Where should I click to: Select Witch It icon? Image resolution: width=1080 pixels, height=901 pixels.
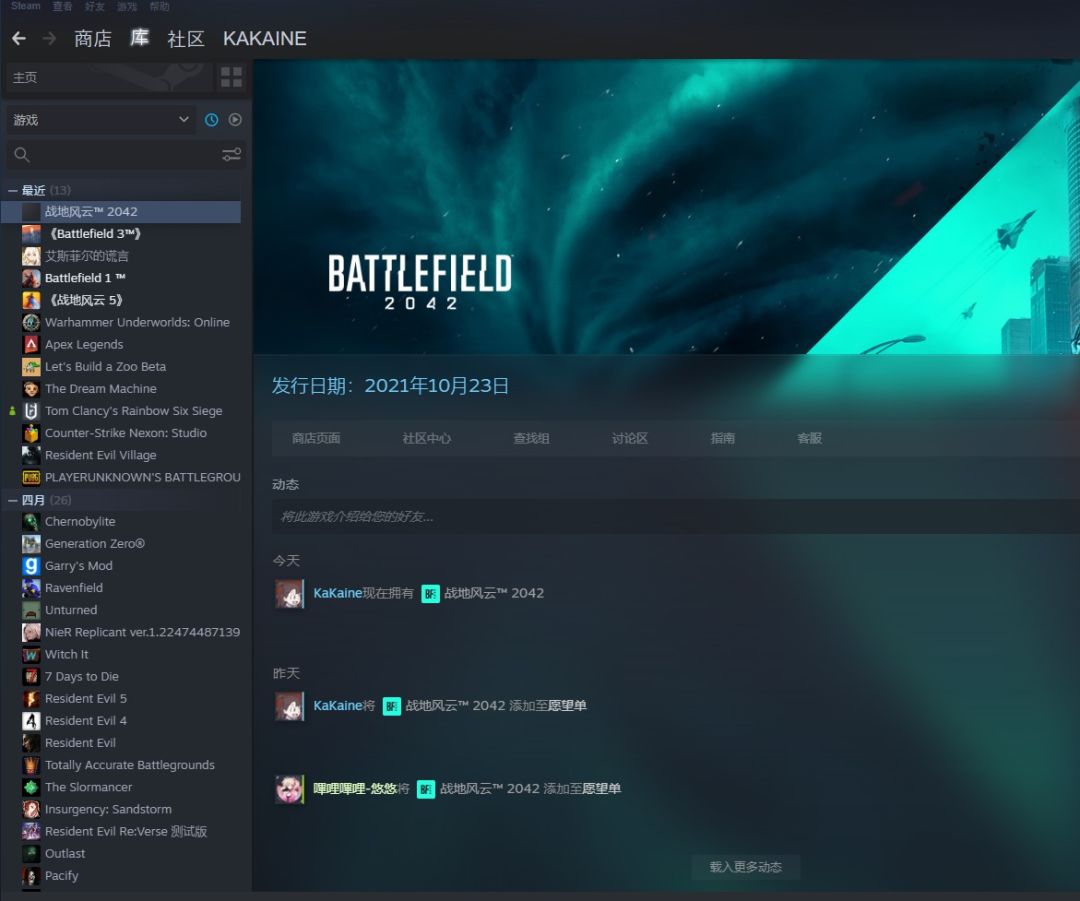(x=31, y=654)
